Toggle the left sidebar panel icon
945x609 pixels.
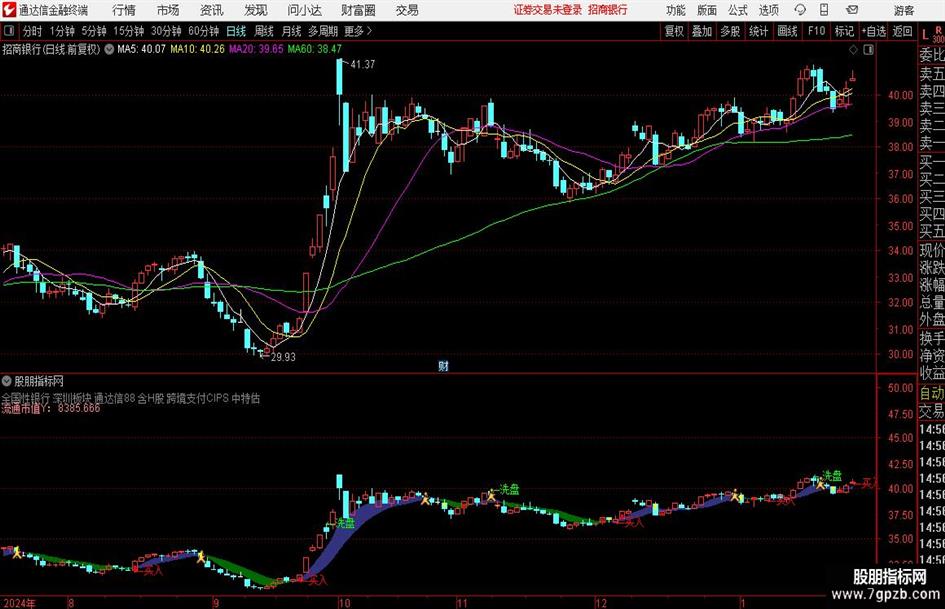tap(8, 31)
